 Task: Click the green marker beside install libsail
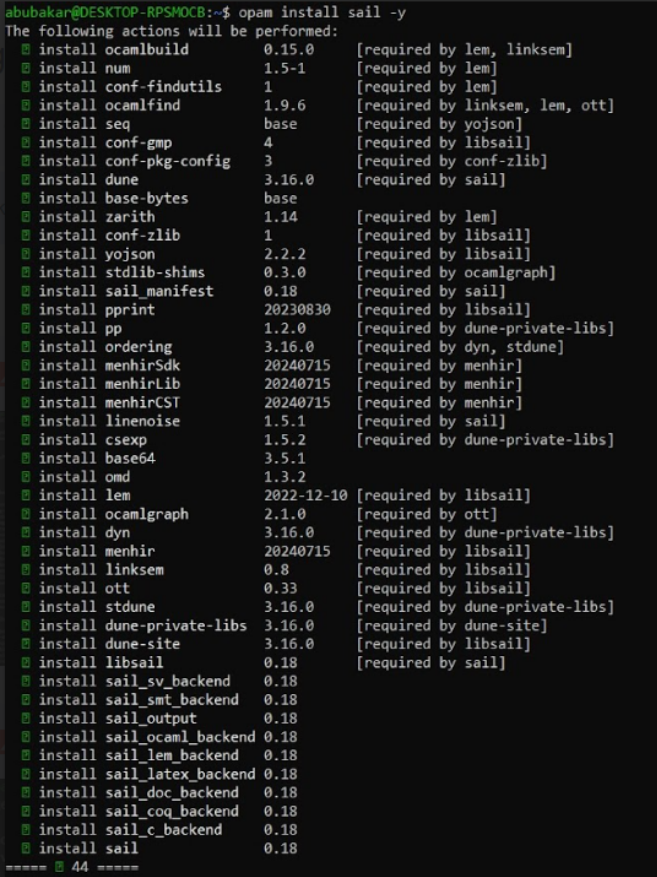26,663
